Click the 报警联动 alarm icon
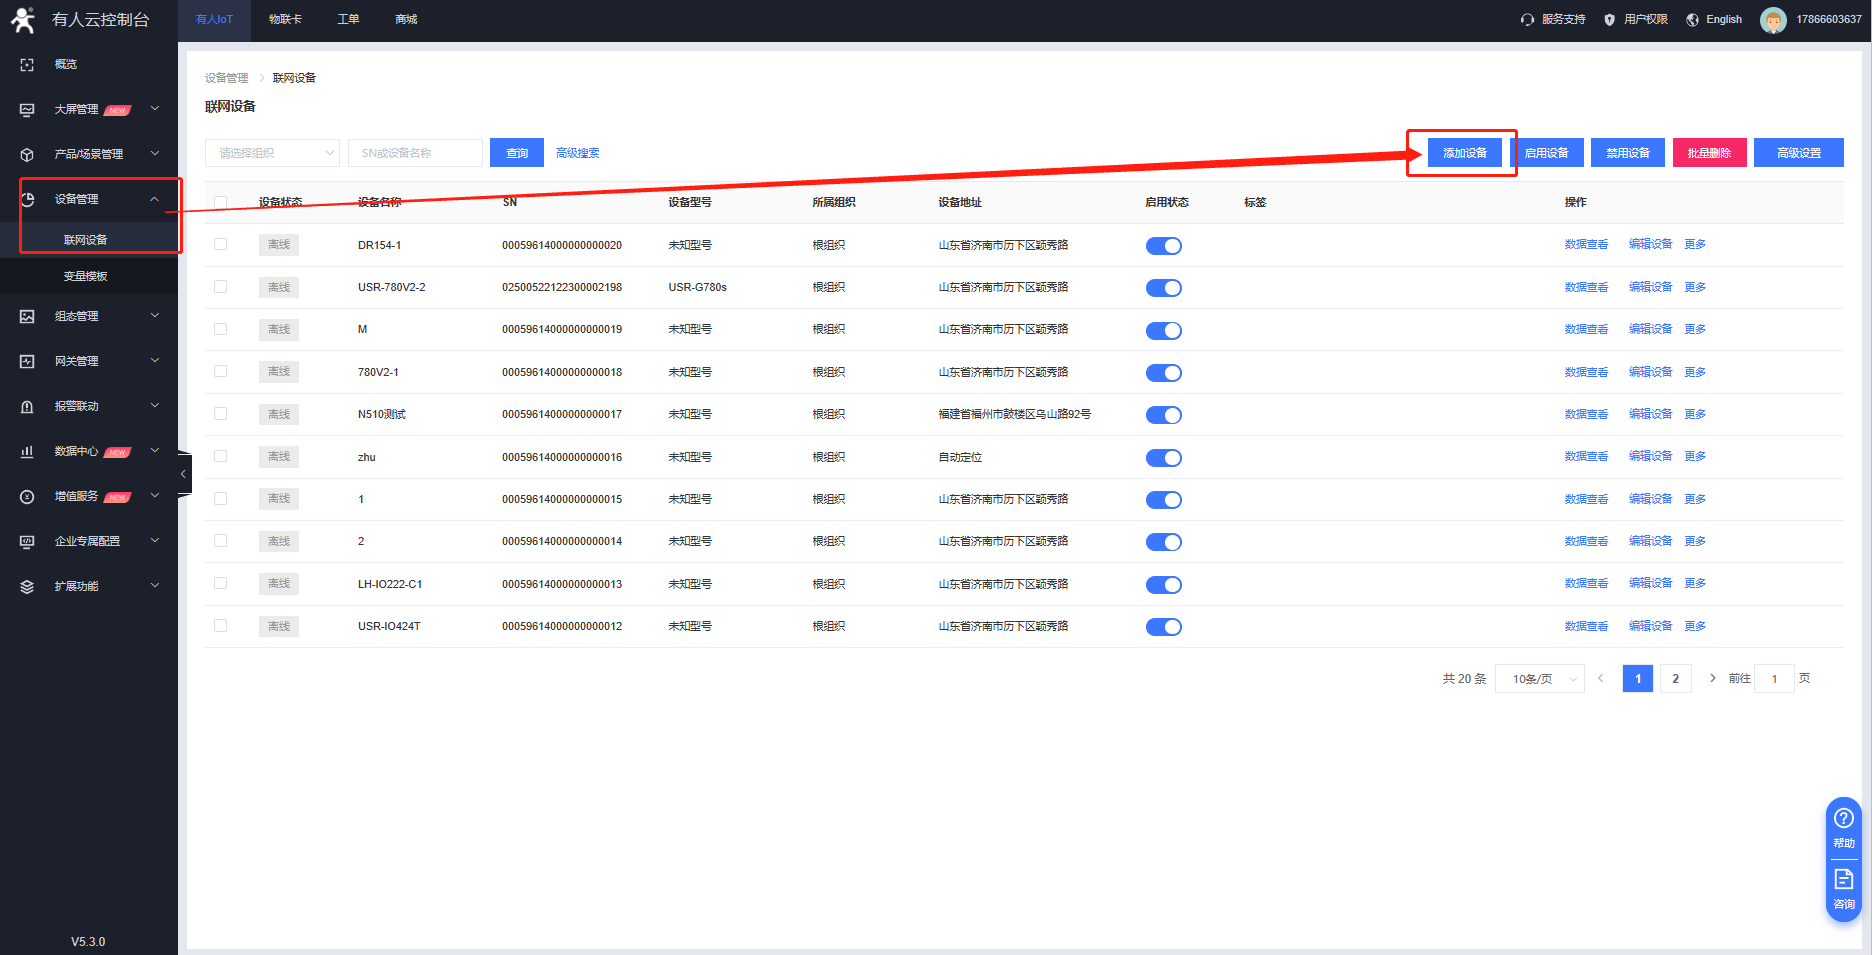 click(x=27, y=407)
